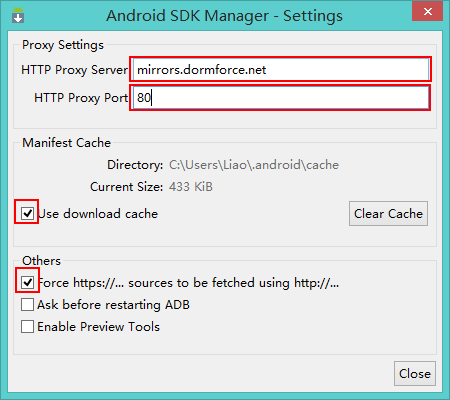Focus the HTTP Proxy Server field
Screen dimensions: 450x400
point(281,69)
